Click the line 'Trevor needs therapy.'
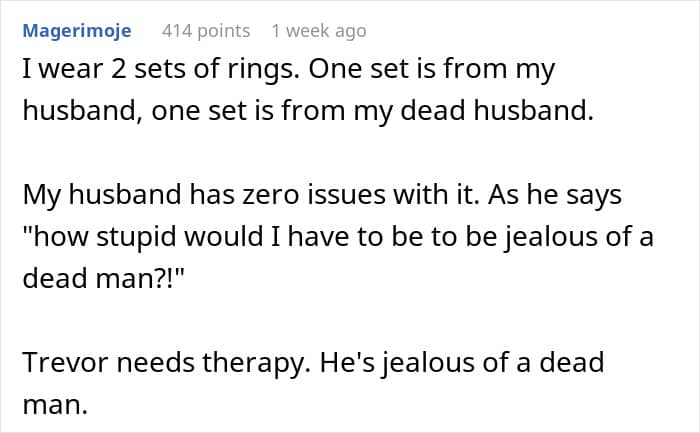Screen dimensions: 700x433 (x=313, y=362)
